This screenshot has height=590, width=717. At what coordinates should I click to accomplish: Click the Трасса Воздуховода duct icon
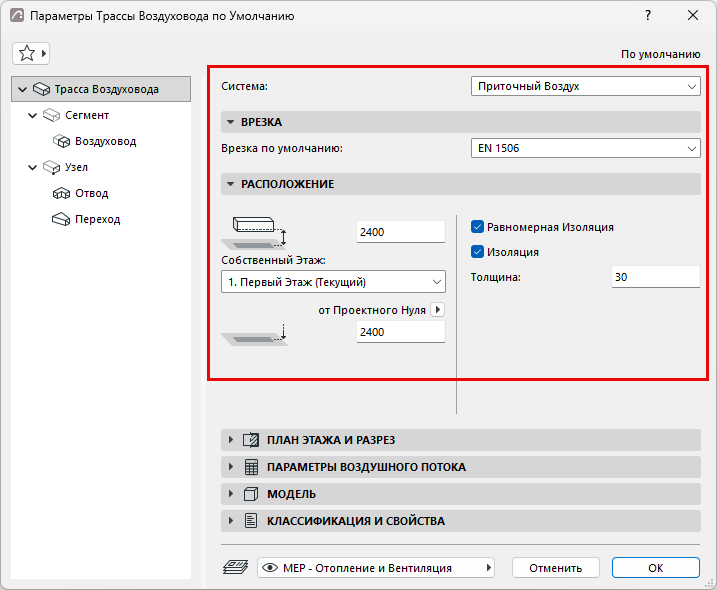(41, 89)
